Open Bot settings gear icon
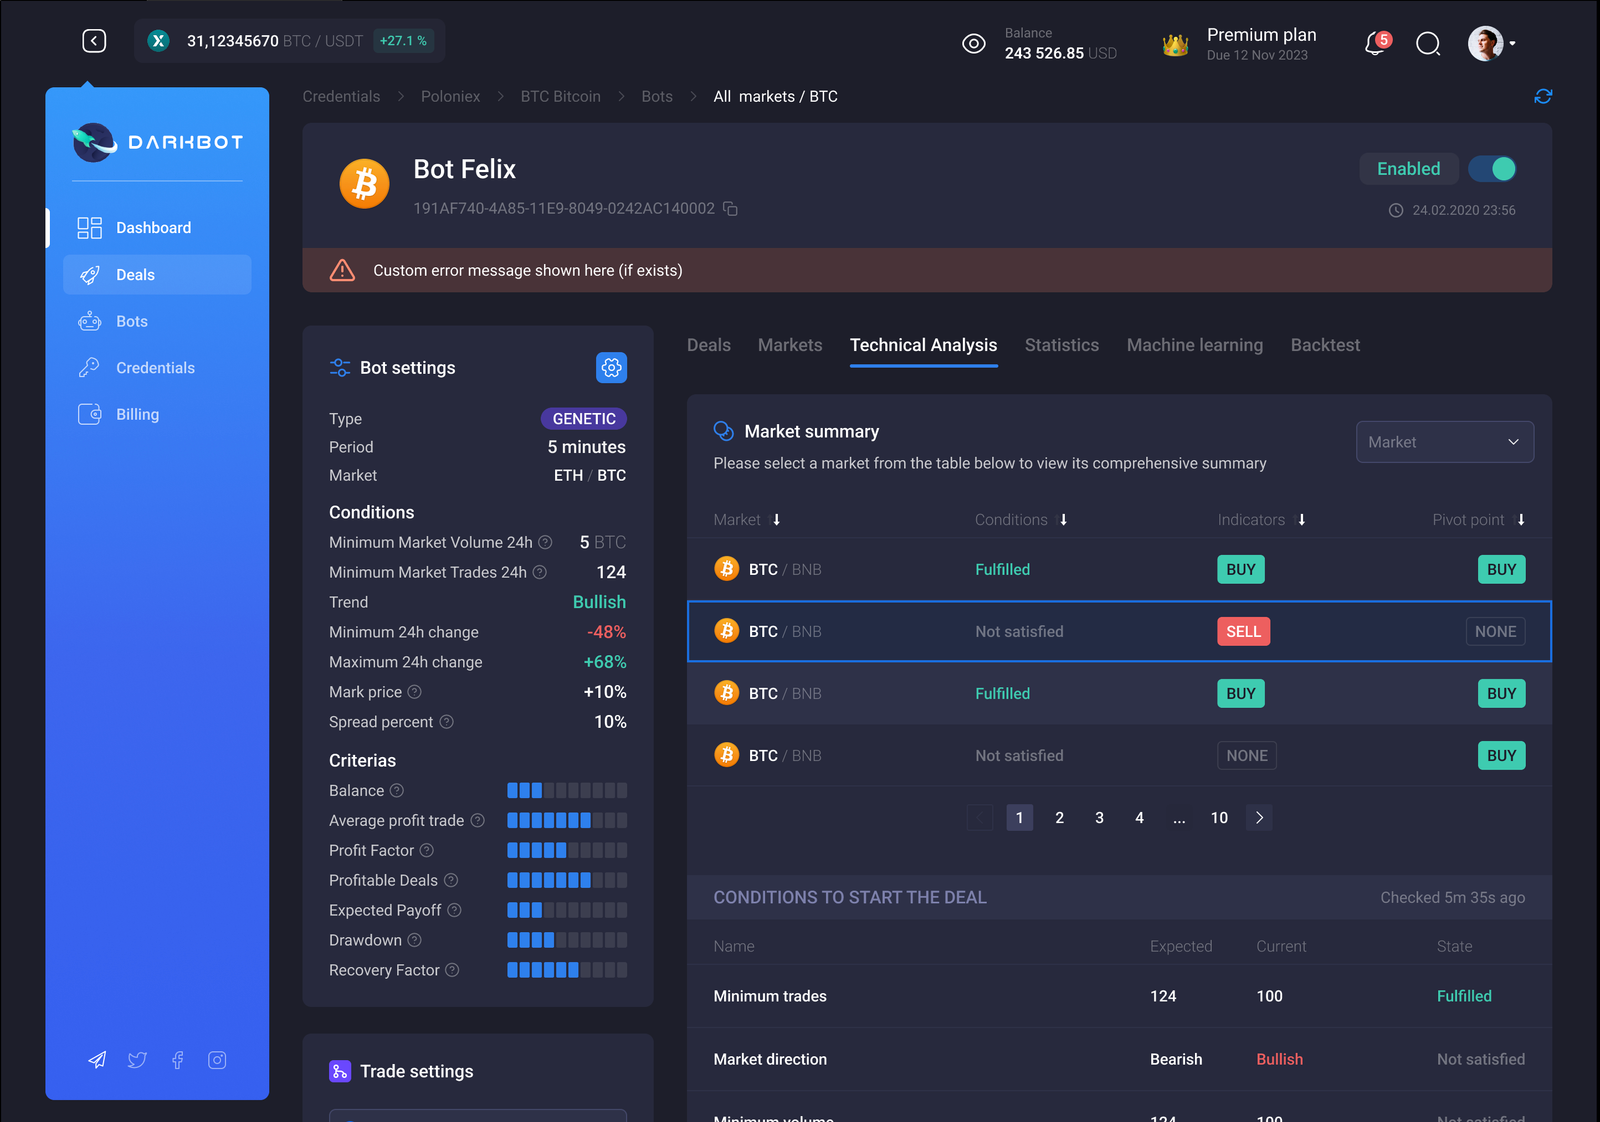This screenshot has height=1122, width=1600. tap(611, 368)
